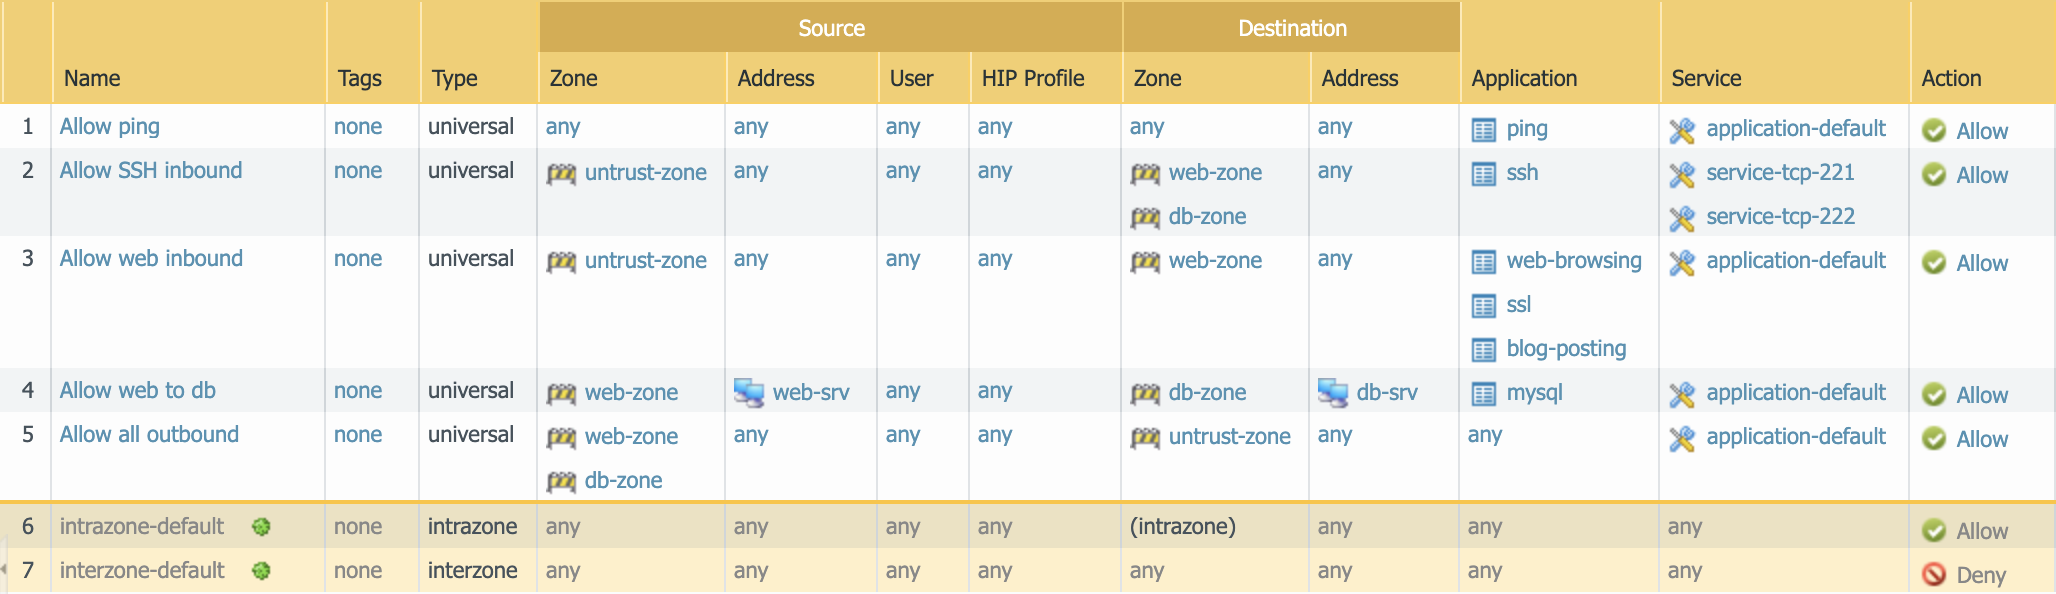The height and width of the screenshot is (594, 2056).
Task: Click the db-srv destination address text
Action: (1387, 393)
